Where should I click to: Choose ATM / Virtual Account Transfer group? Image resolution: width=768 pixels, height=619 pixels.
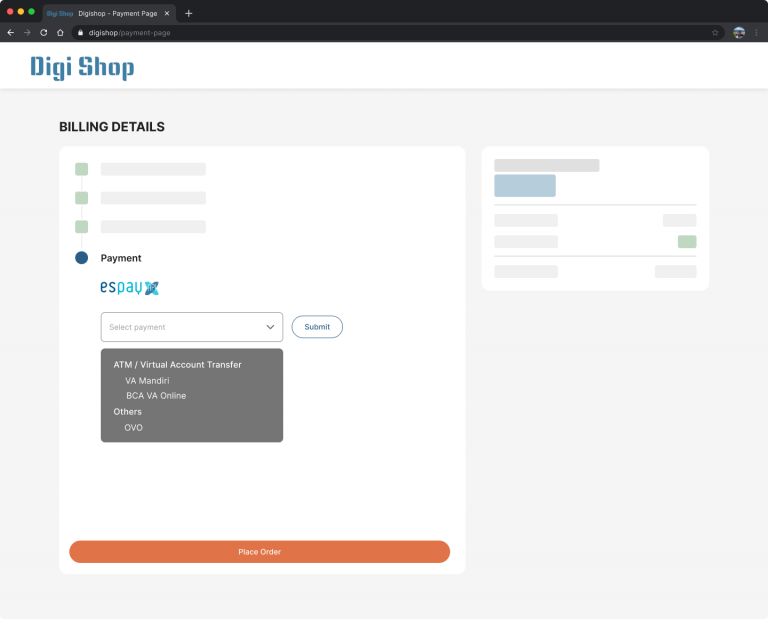click(177, 365)
